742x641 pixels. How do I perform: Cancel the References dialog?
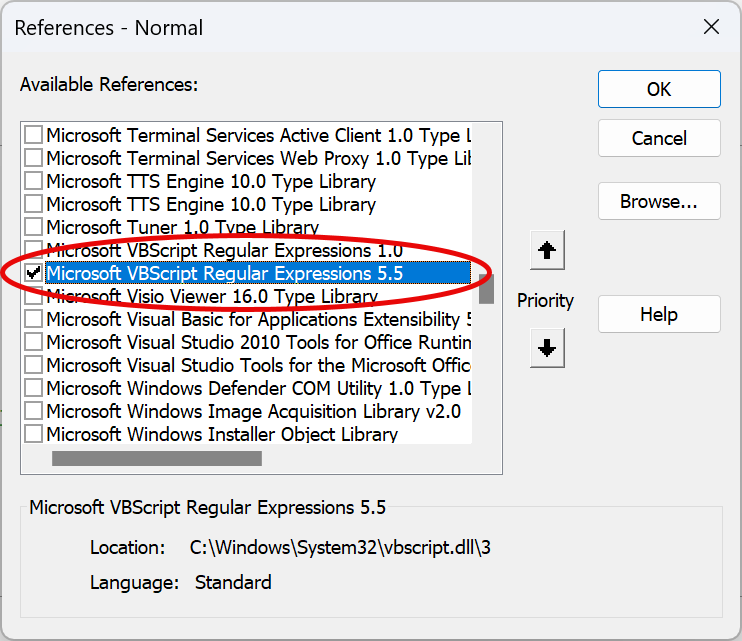pyautogui.click(x=659, y=138)
